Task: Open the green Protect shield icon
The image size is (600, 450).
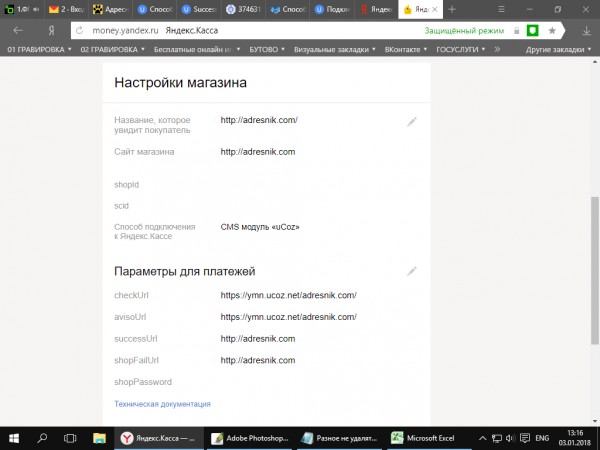Action: pyautogui.click(x=532, y=31)
